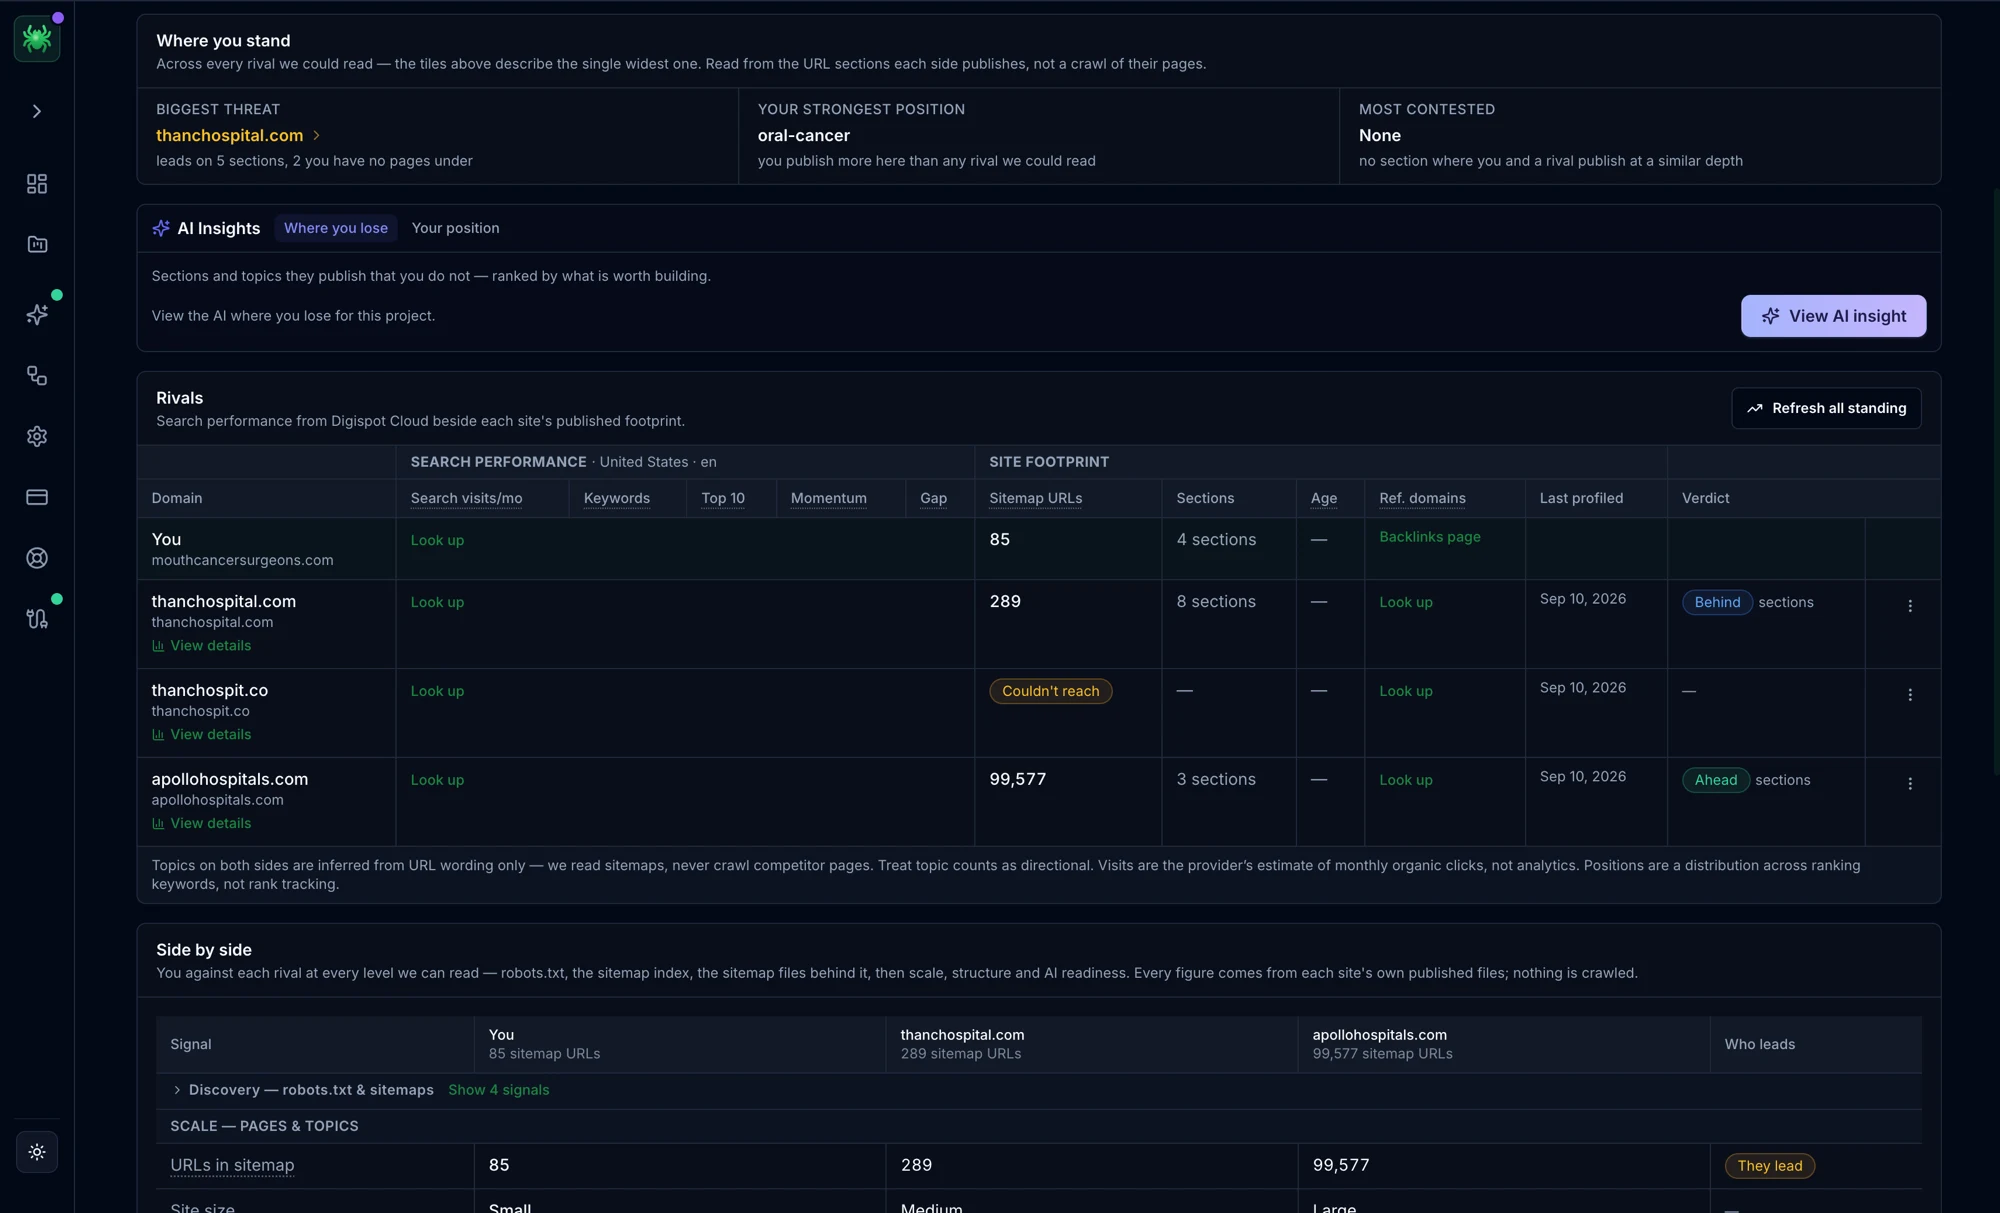Screen dimensions: 2000x1213
Task: Open View details under apollohospitals.com
Action: click(x=201, y=824)
